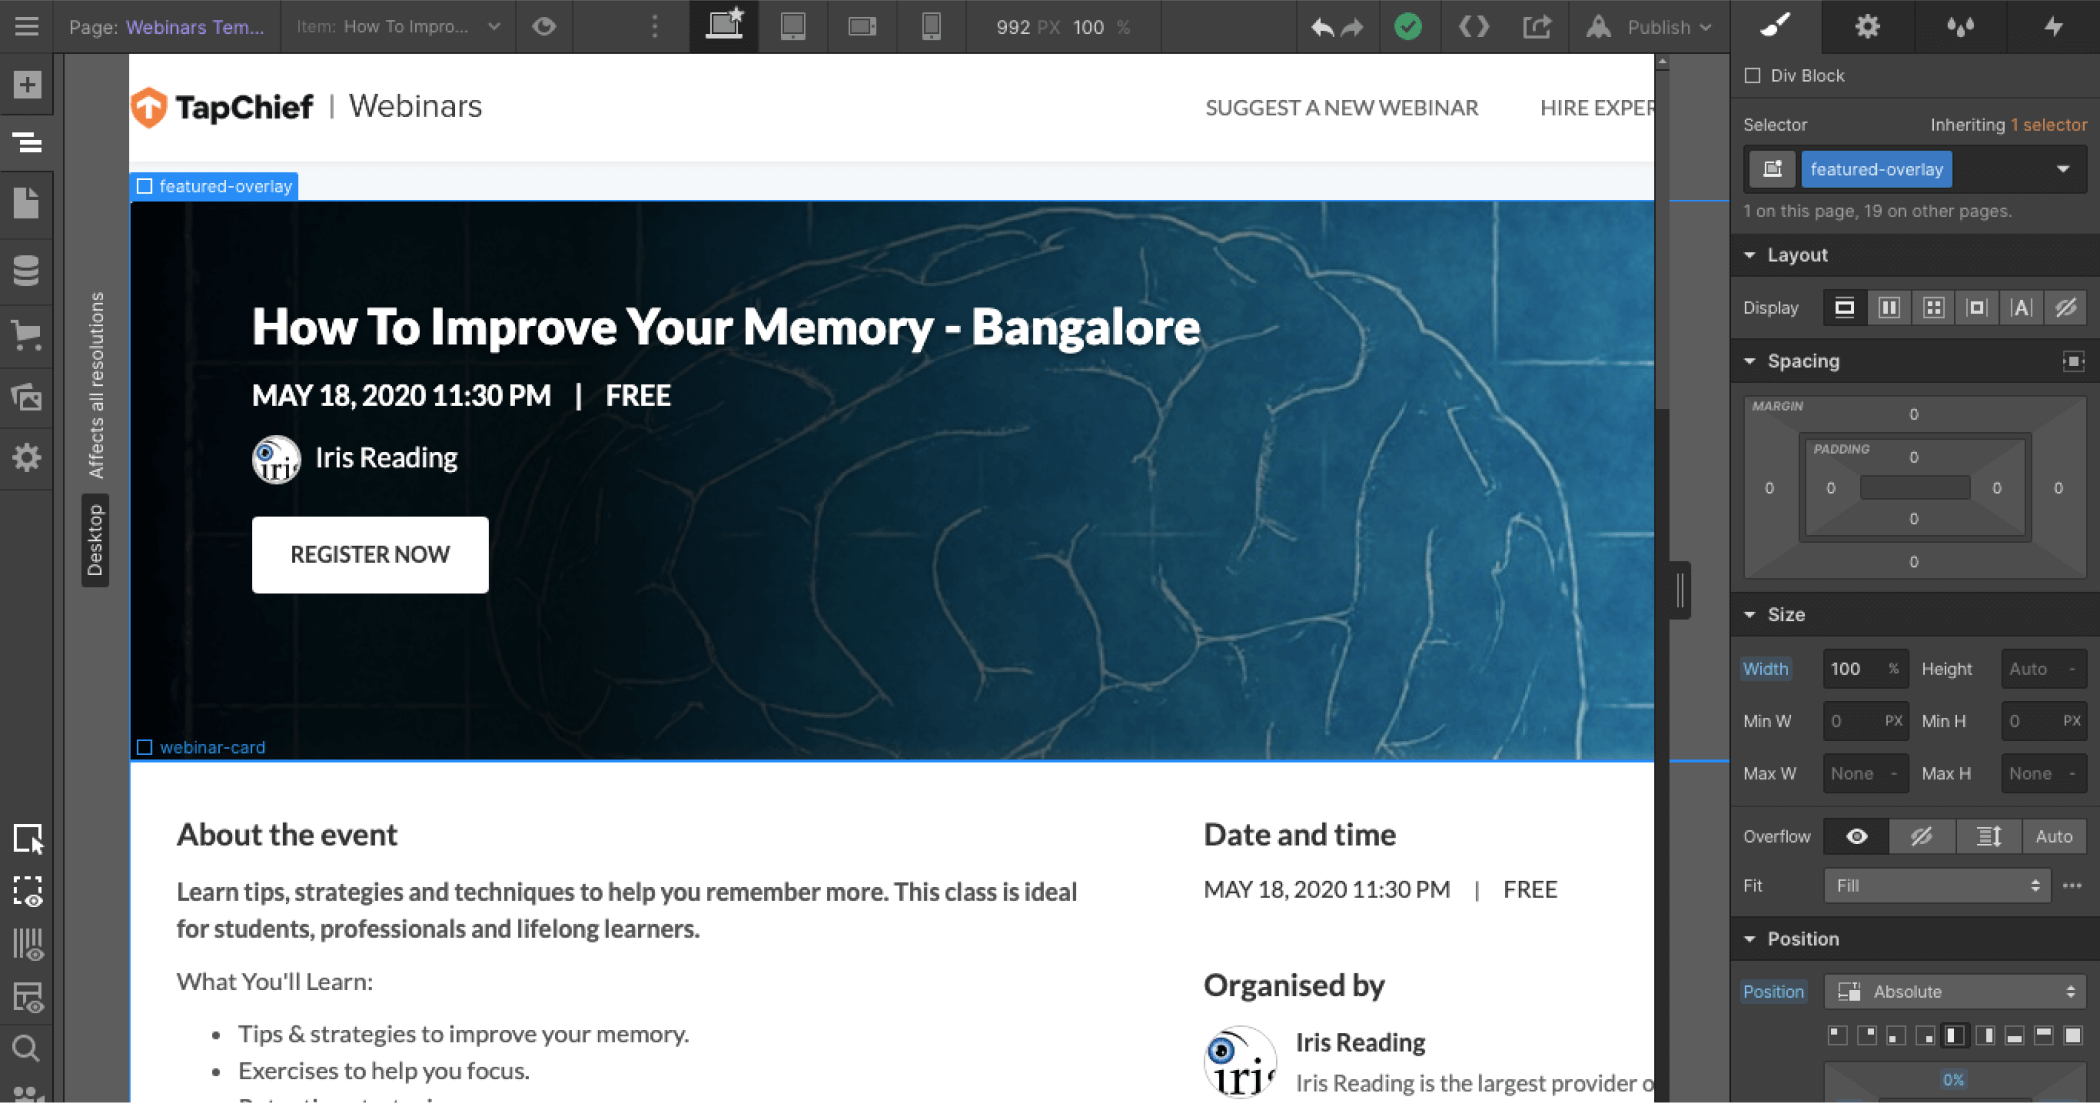Image resolution: width=2100 pixels, height=1103 pixels.
Task: Toggle the element selection cursor tool
Action: 28,839
